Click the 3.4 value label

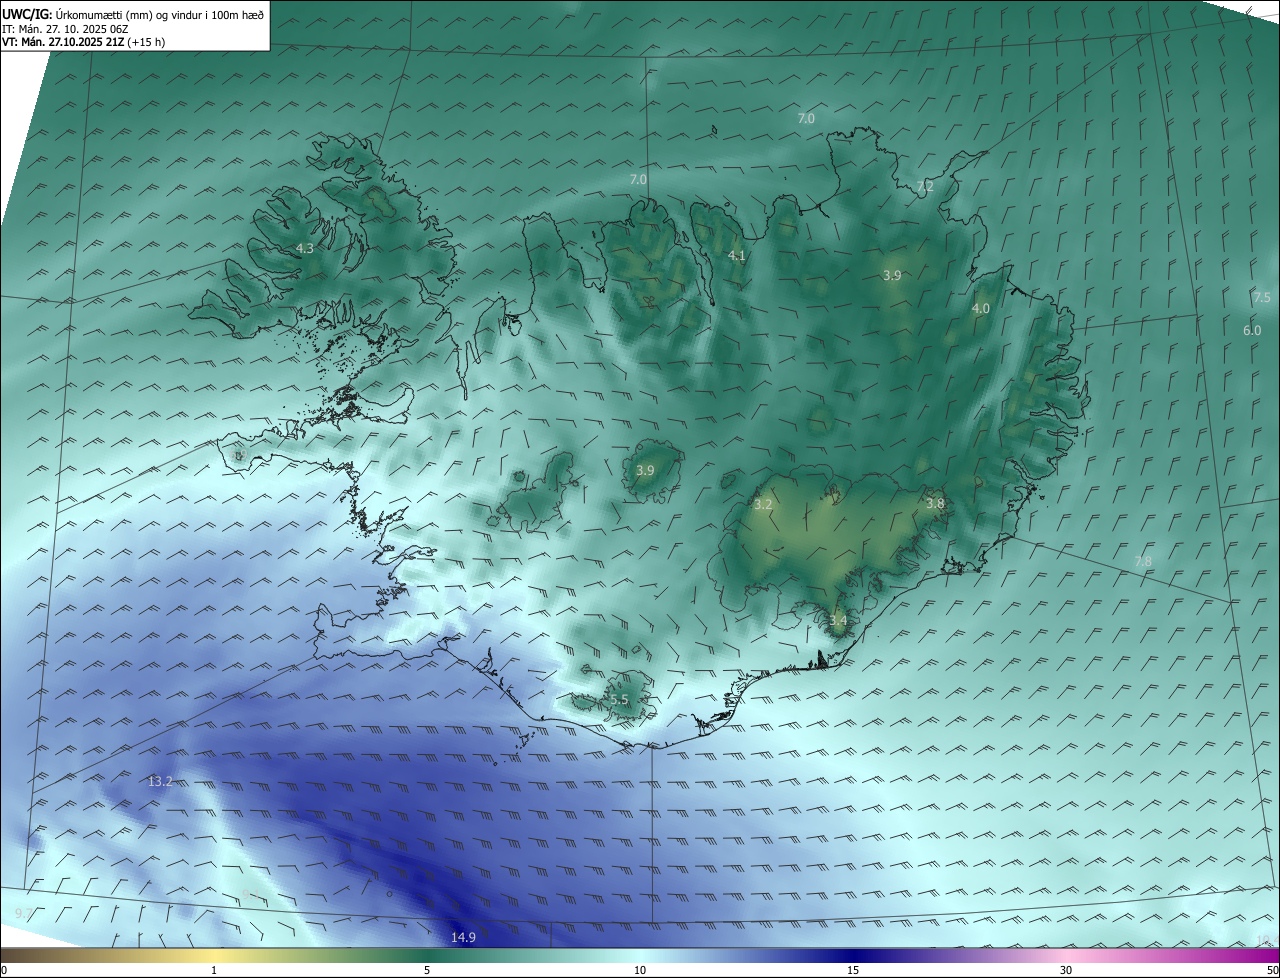(838, 621)
